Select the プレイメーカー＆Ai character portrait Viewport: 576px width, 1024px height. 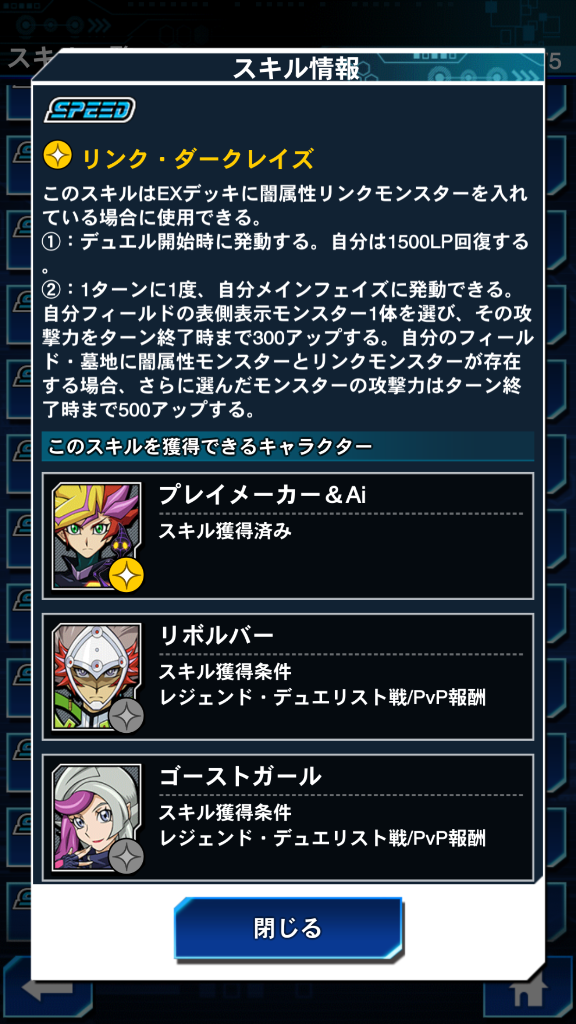click(97, 536)
